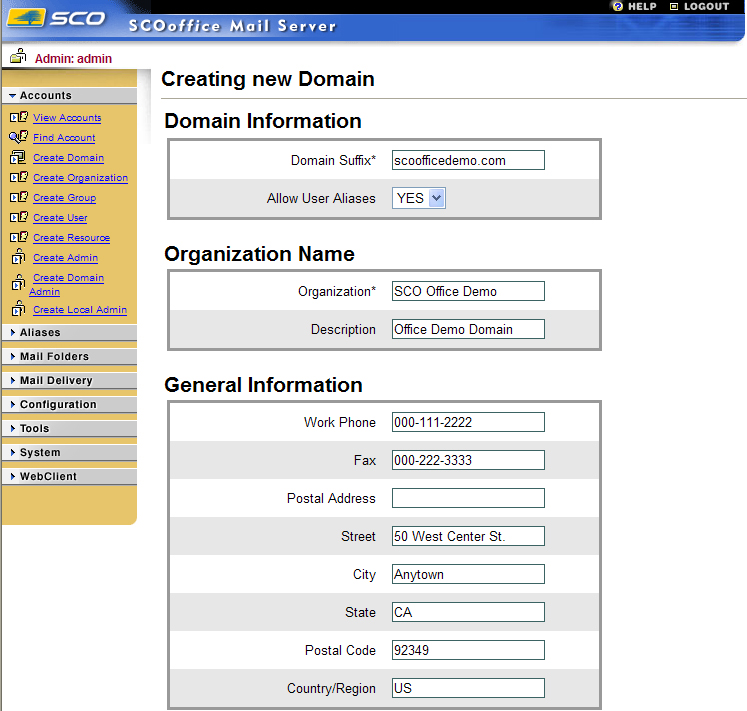Click the Create Resource link
Viewport: 747px width, 711px height.
pyautogui.click(x=71, y=238)
